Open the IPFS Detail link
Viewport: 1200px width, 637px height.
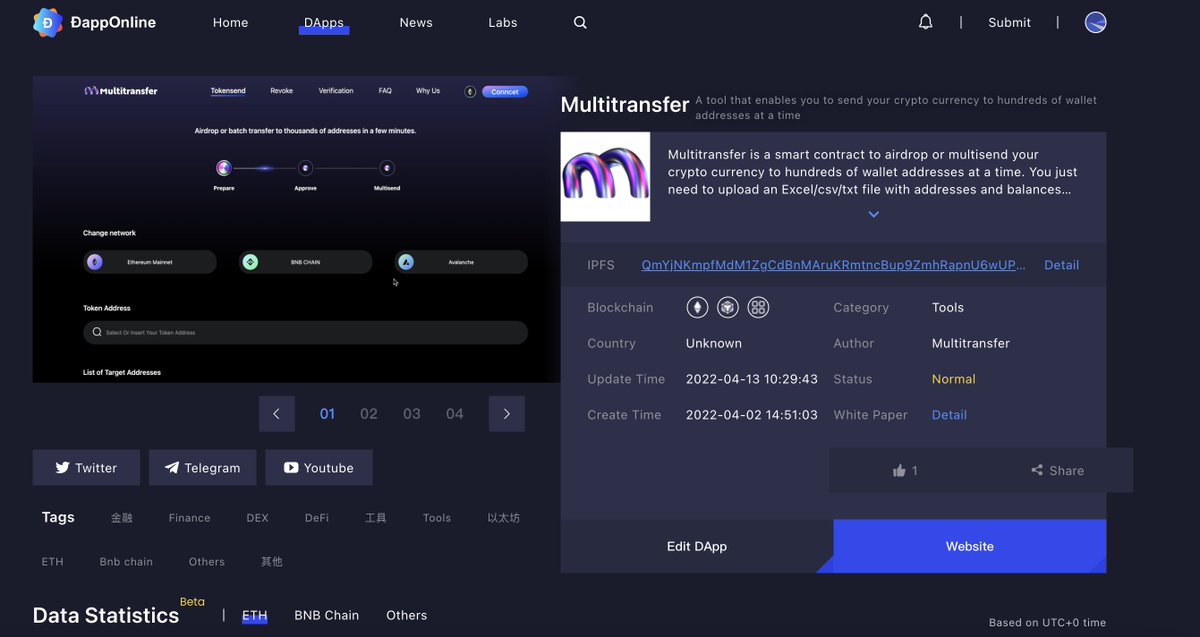(x=1061, y=265)
